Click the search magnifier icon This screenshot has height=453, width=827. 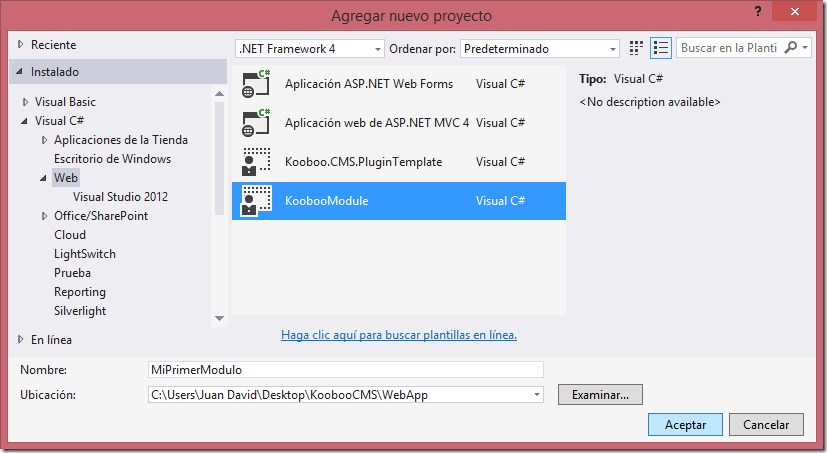790,47
